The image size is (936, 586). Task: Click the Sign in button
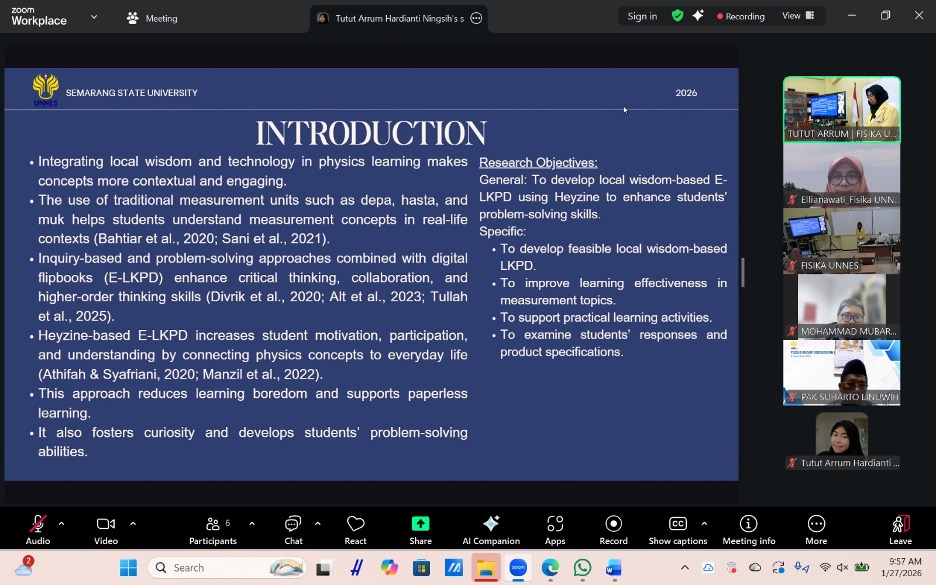[642, 16]
